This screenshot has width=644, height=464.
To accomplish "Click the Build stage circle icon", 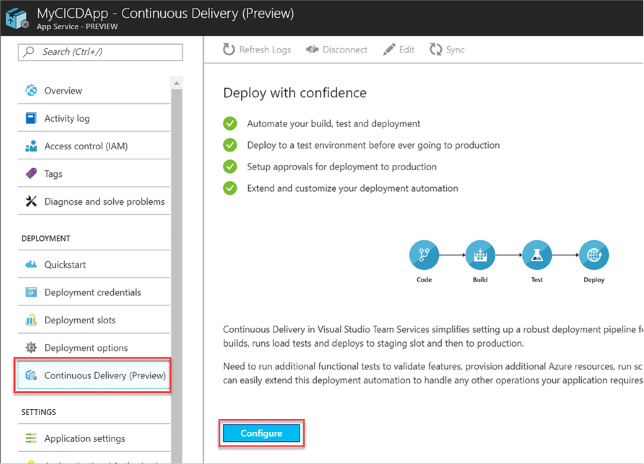I will click(x=480, y=255).
